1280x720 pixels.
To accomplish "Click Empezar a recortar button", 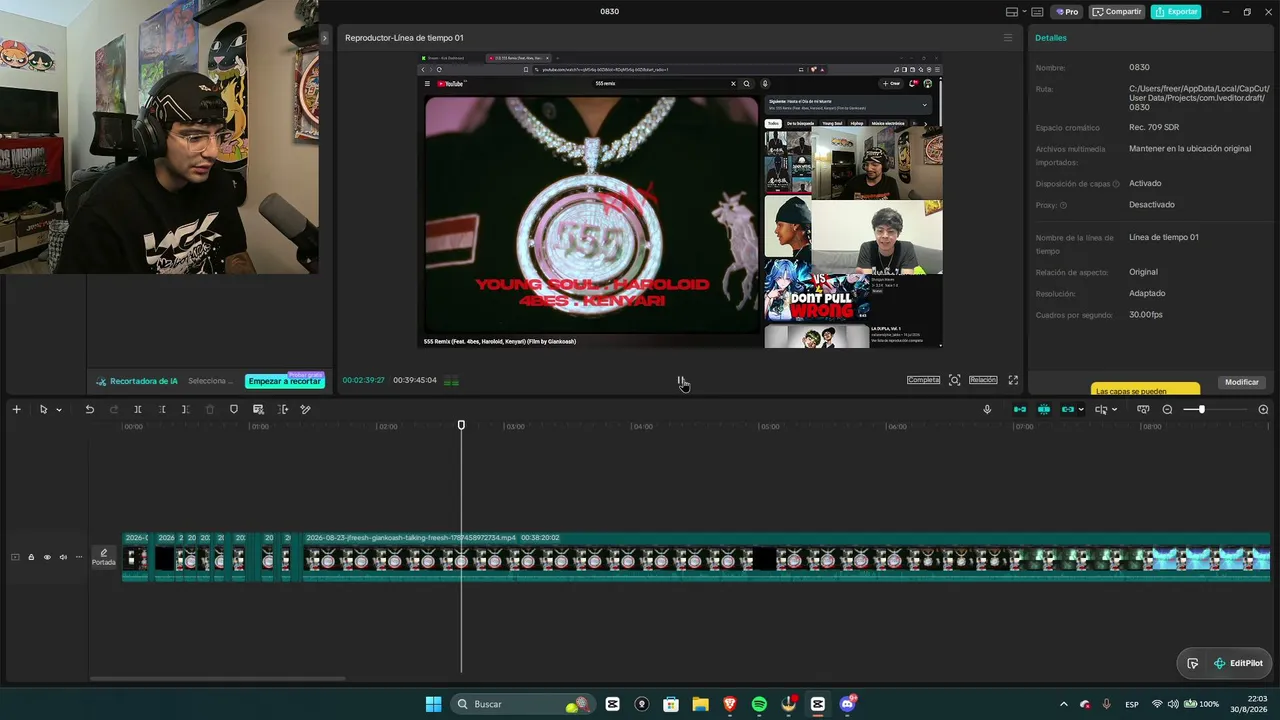I will [x=285, y=381].
